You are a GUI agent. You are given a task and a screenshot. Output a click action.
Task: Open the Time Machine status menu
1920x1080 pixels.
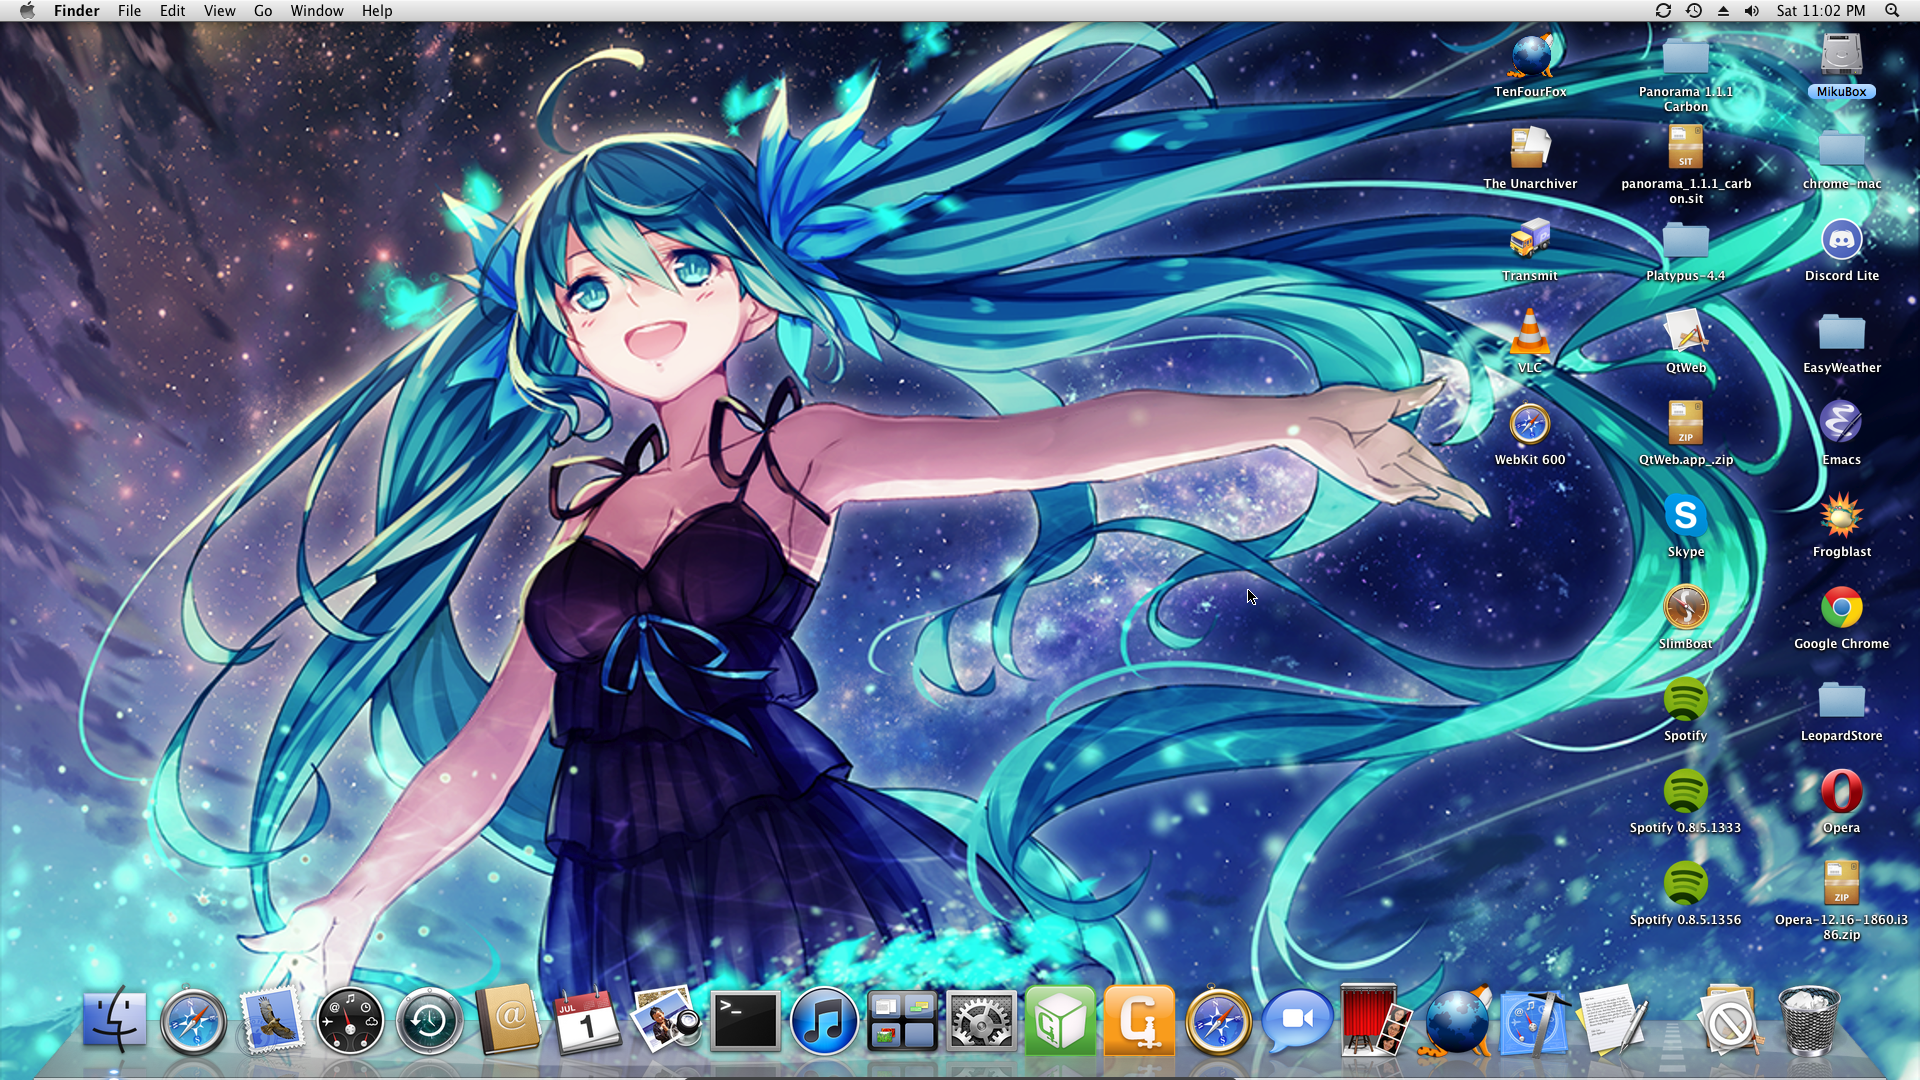point(1694,11)
